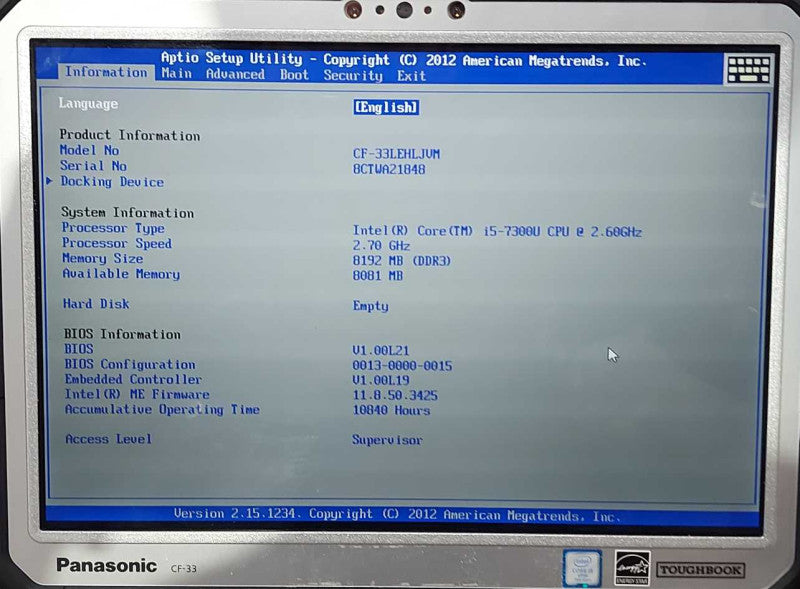The height and width of the screenshot is (589, 800).
Task: Click the Access Level label
Action: (x=109, y=439)
